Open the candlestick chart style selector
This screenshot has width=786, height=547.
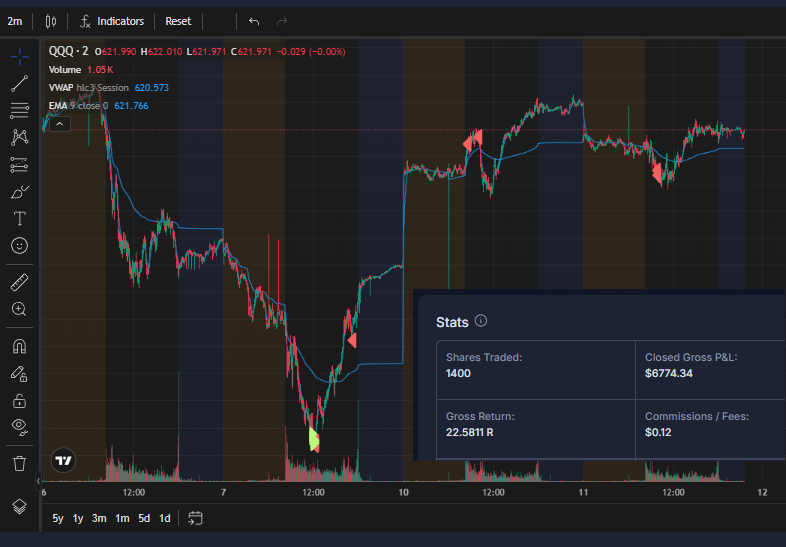pos(51,22)
